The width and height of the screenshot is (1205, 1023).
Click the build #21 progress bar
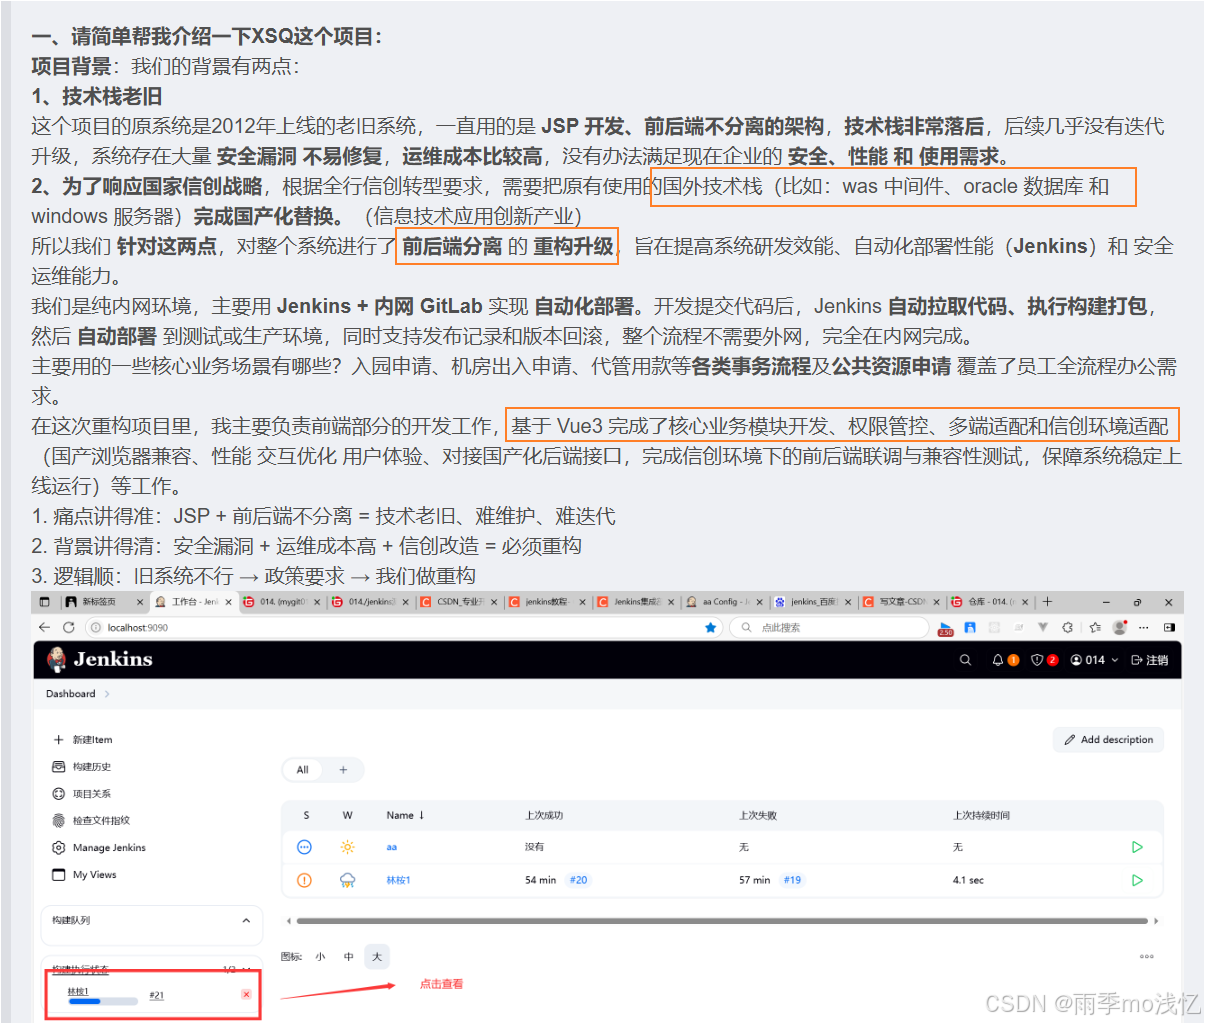click(102, 1000)
